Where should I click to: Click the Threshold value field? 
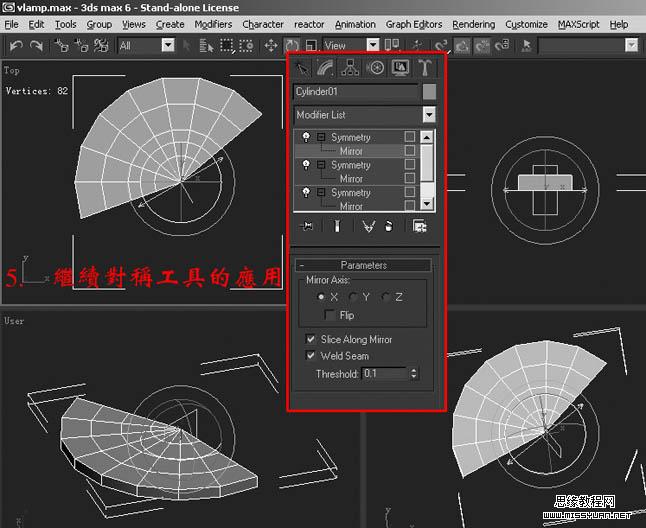[386, 374]
